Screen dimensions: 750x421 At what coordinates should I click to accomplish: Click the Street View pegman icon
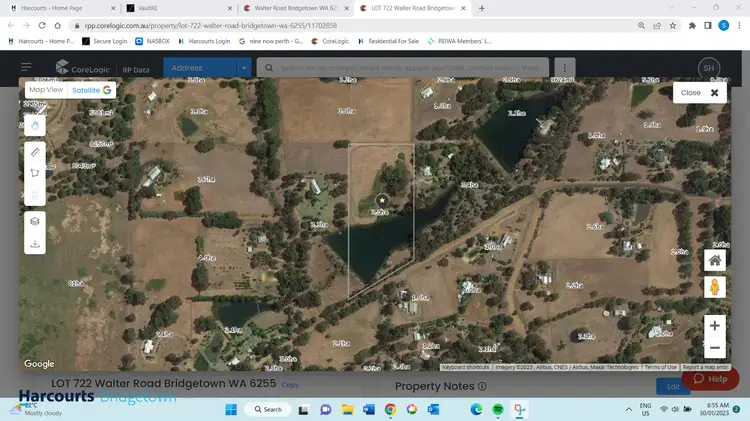tap(715, 287)
